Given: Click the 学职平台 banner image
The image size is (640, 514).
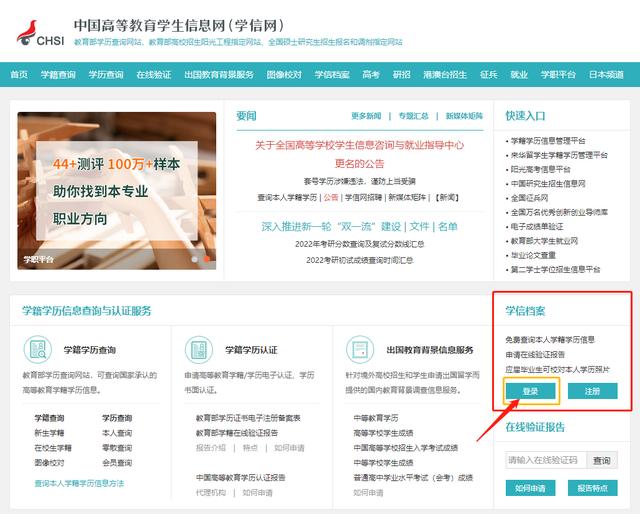Looking at the screenshot, I should click(x=116, y=190).
